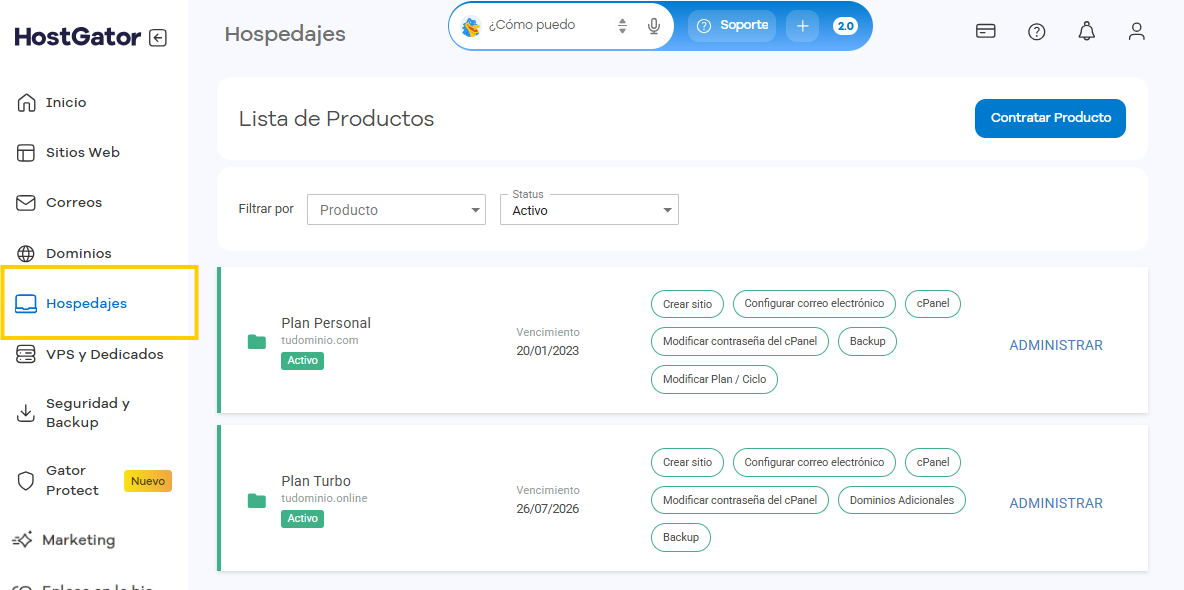Click Modificar contraseña del cPanel for Plan Personal

pyautogui.click(x=740, y=341)
